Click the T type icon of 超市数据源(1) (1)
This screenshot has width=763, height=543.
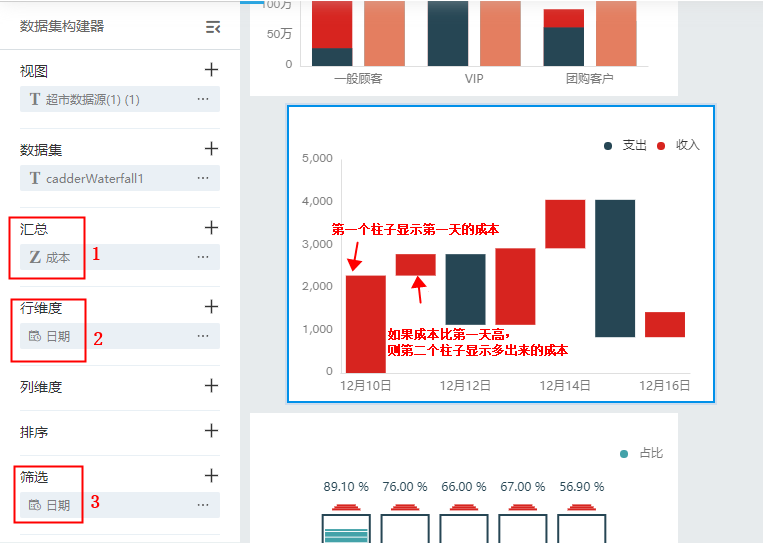click(35, 99)
